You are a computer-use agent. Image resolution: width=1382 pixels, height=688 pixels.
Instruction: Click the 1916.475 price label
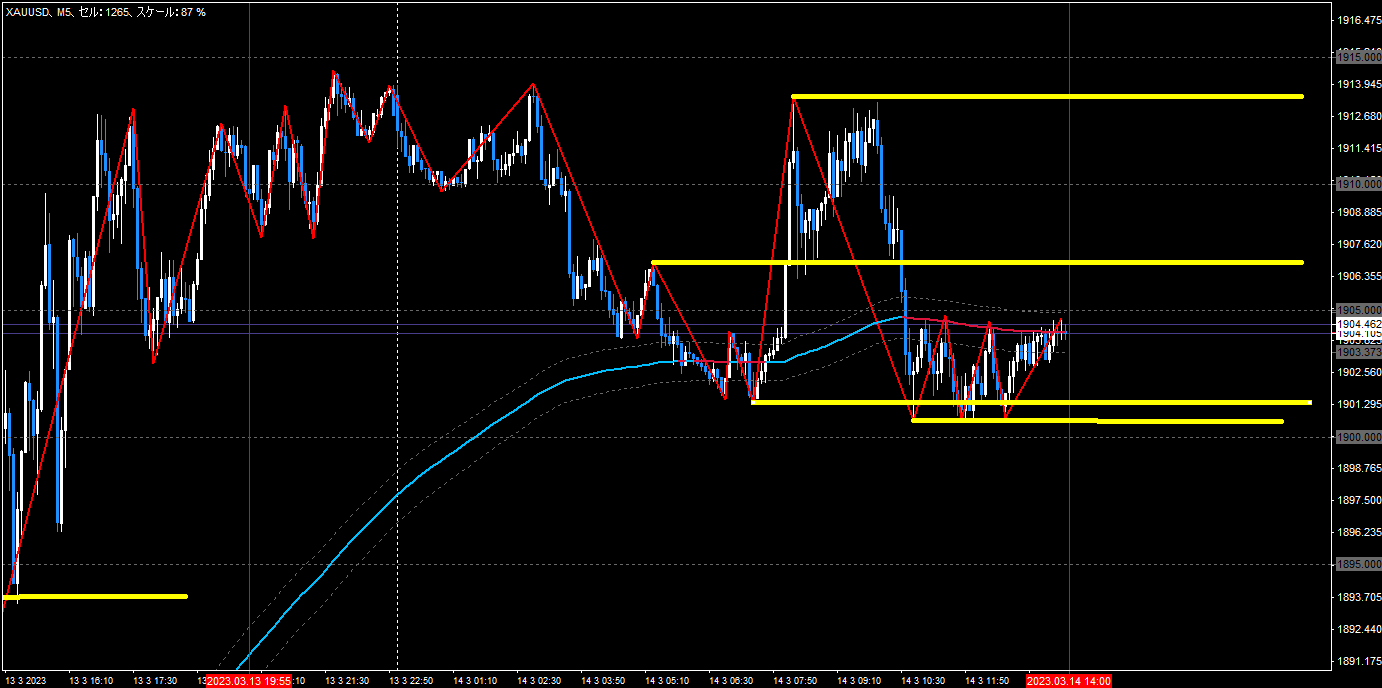(x=1359, y=20)
